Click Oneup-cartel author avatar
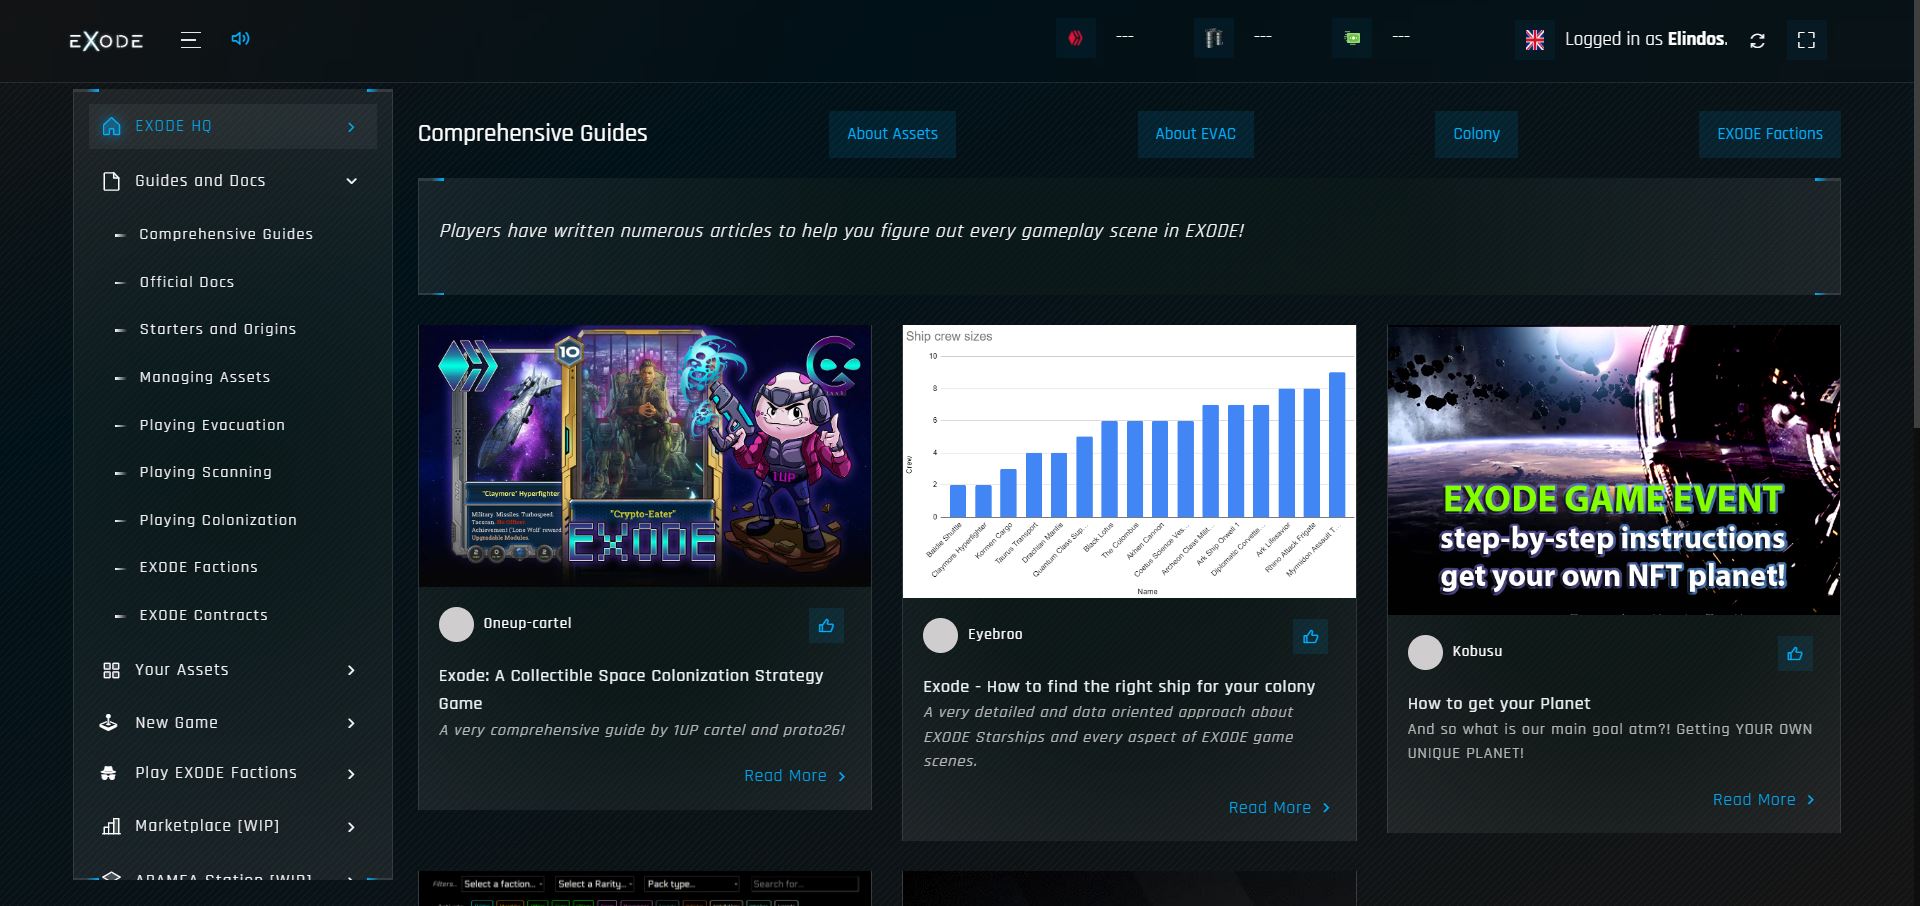The height and width of the screenshot is (906, 1920). coord(456,624)
